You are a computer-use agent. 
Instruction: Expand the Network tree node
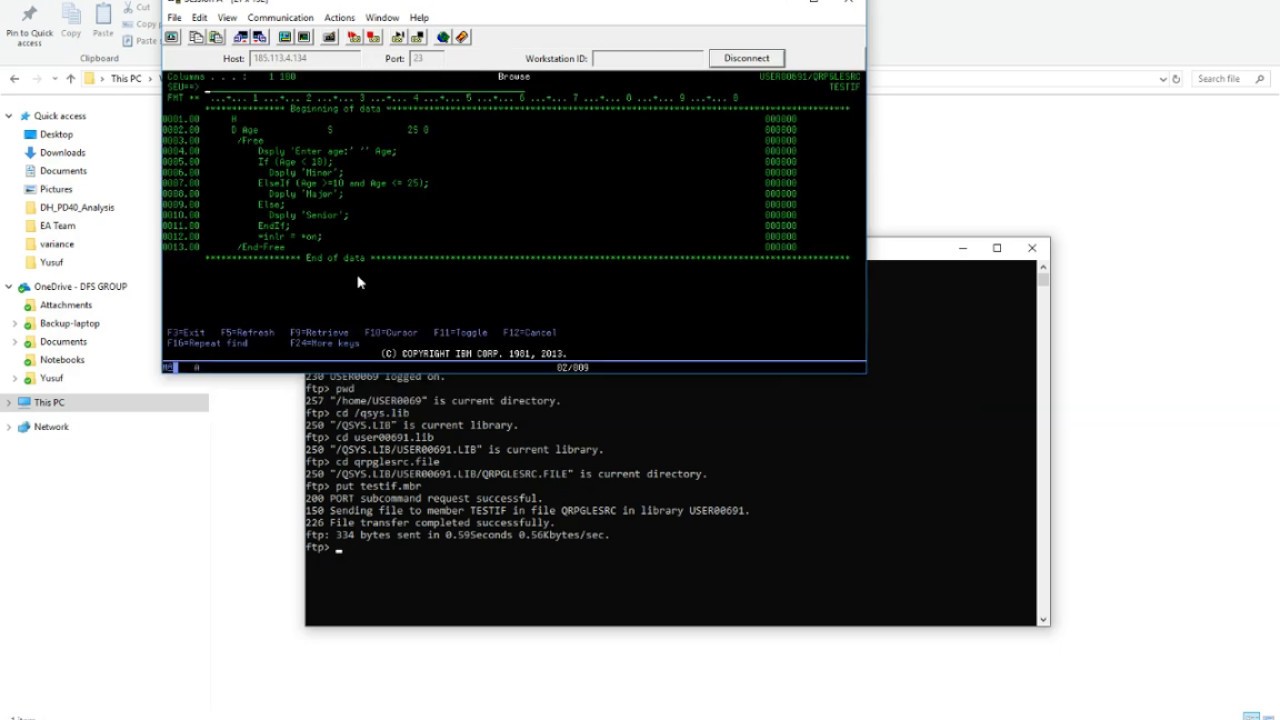(x=9, y=427)
